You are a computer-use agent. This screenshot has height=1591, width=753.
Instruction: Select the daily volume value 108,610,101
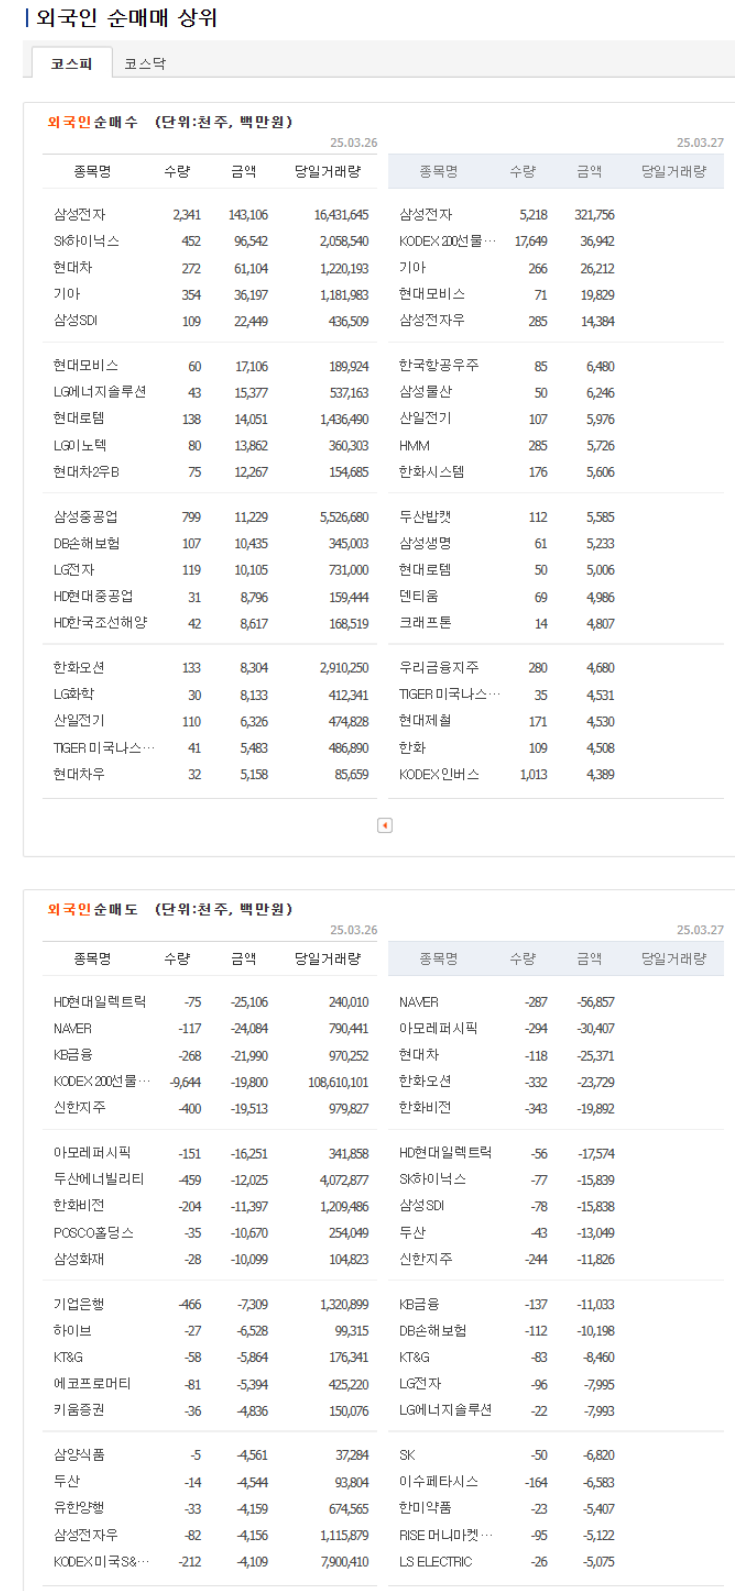[338, 1081]
